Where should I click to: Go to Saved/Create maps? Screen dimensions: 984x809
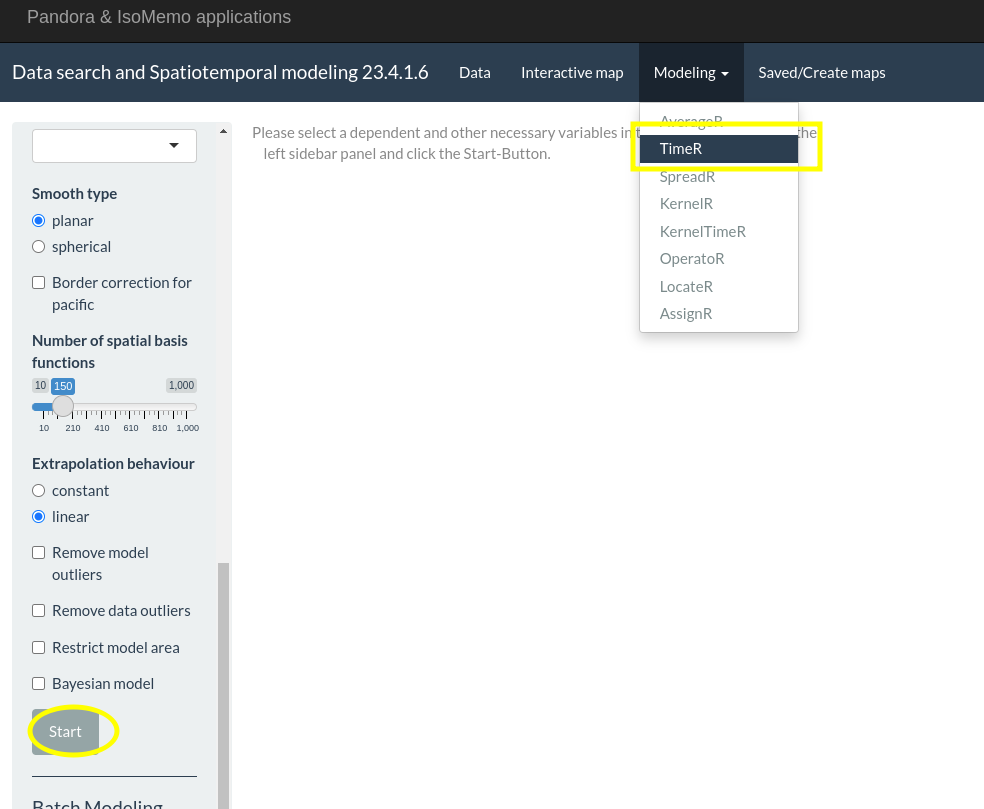click(821, 72)
